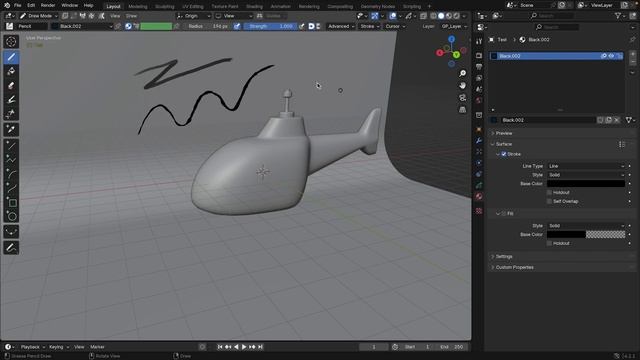Open the Keying timeline menu
The width and height of the screenshot is (640, 360).
pyautogui.click(x=59, y=347)
